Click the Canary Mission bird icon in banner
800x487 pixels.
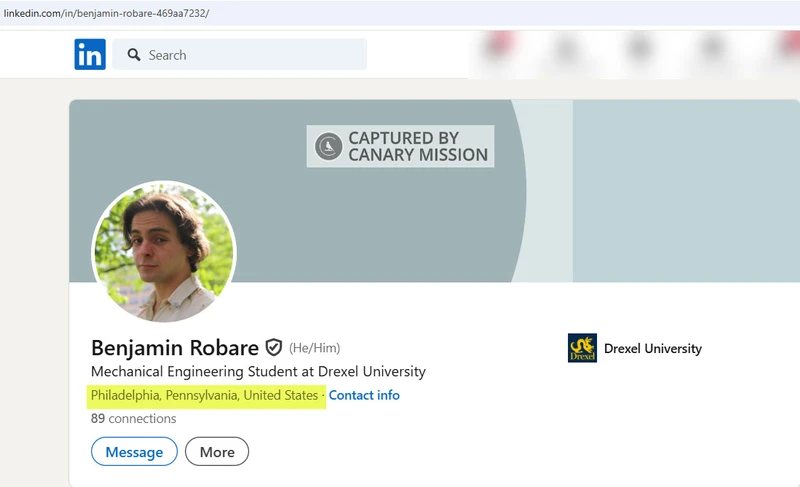coord(328,146)
